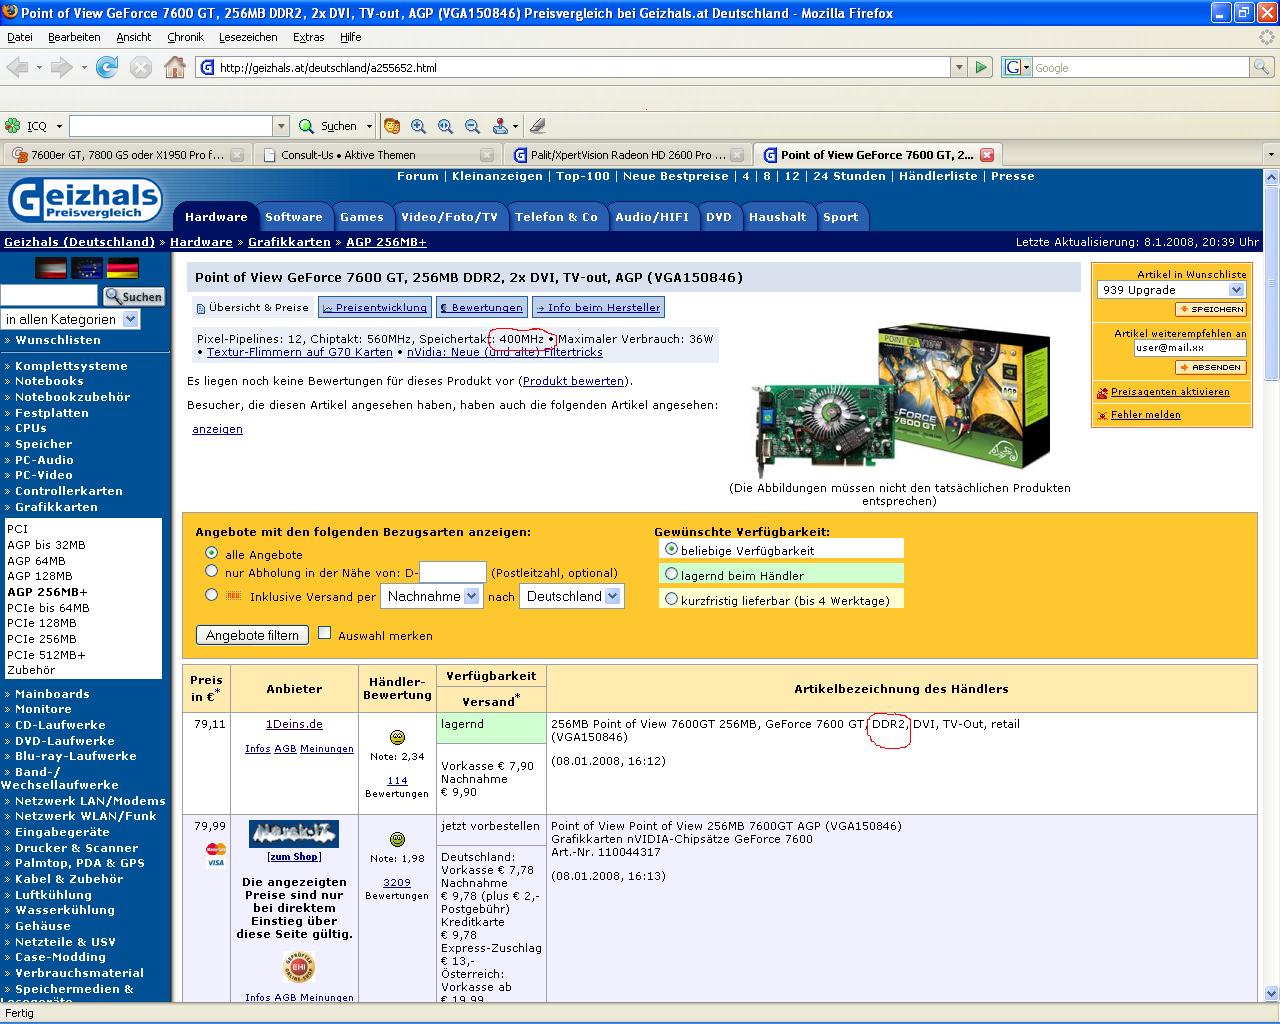Image resolution: width=1280 pixels, height=1024 pixels.
Task: Click the postal code input field
Action: (452, 572)
